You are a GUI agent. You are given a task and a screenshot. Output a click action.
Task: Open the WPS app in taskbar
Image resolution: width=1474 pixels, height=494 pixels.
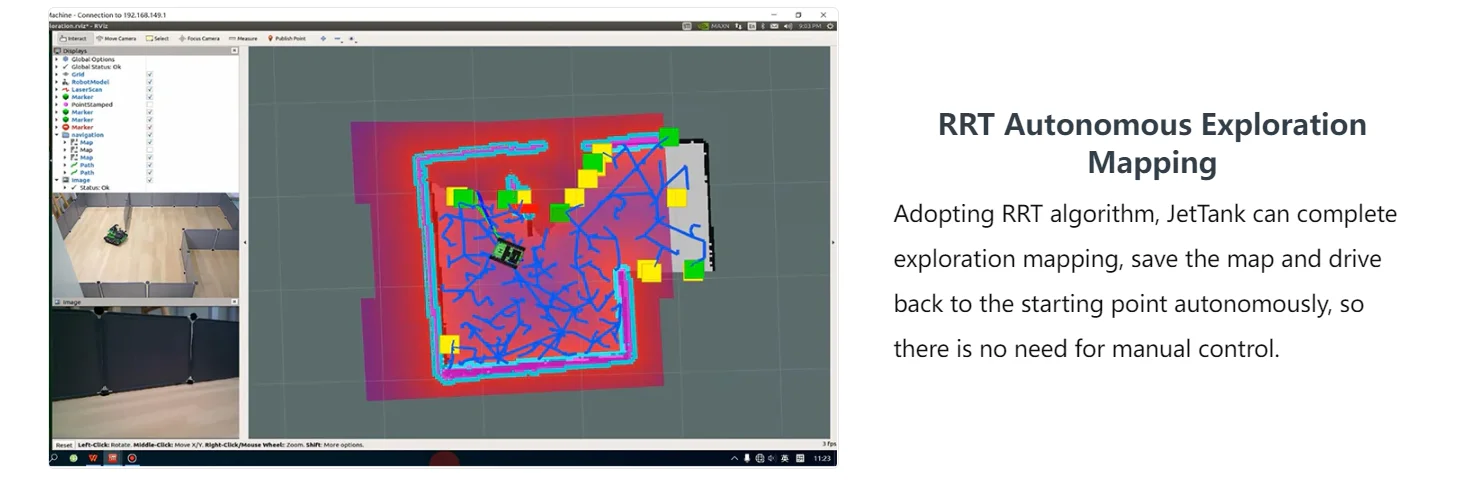pyautogui.click(x=93, y=458)
